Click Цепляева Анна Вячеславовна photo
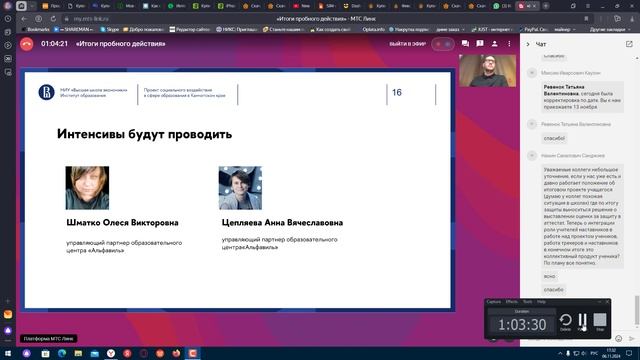The height and width of the screenshot is (360, 640). (240, 188)
